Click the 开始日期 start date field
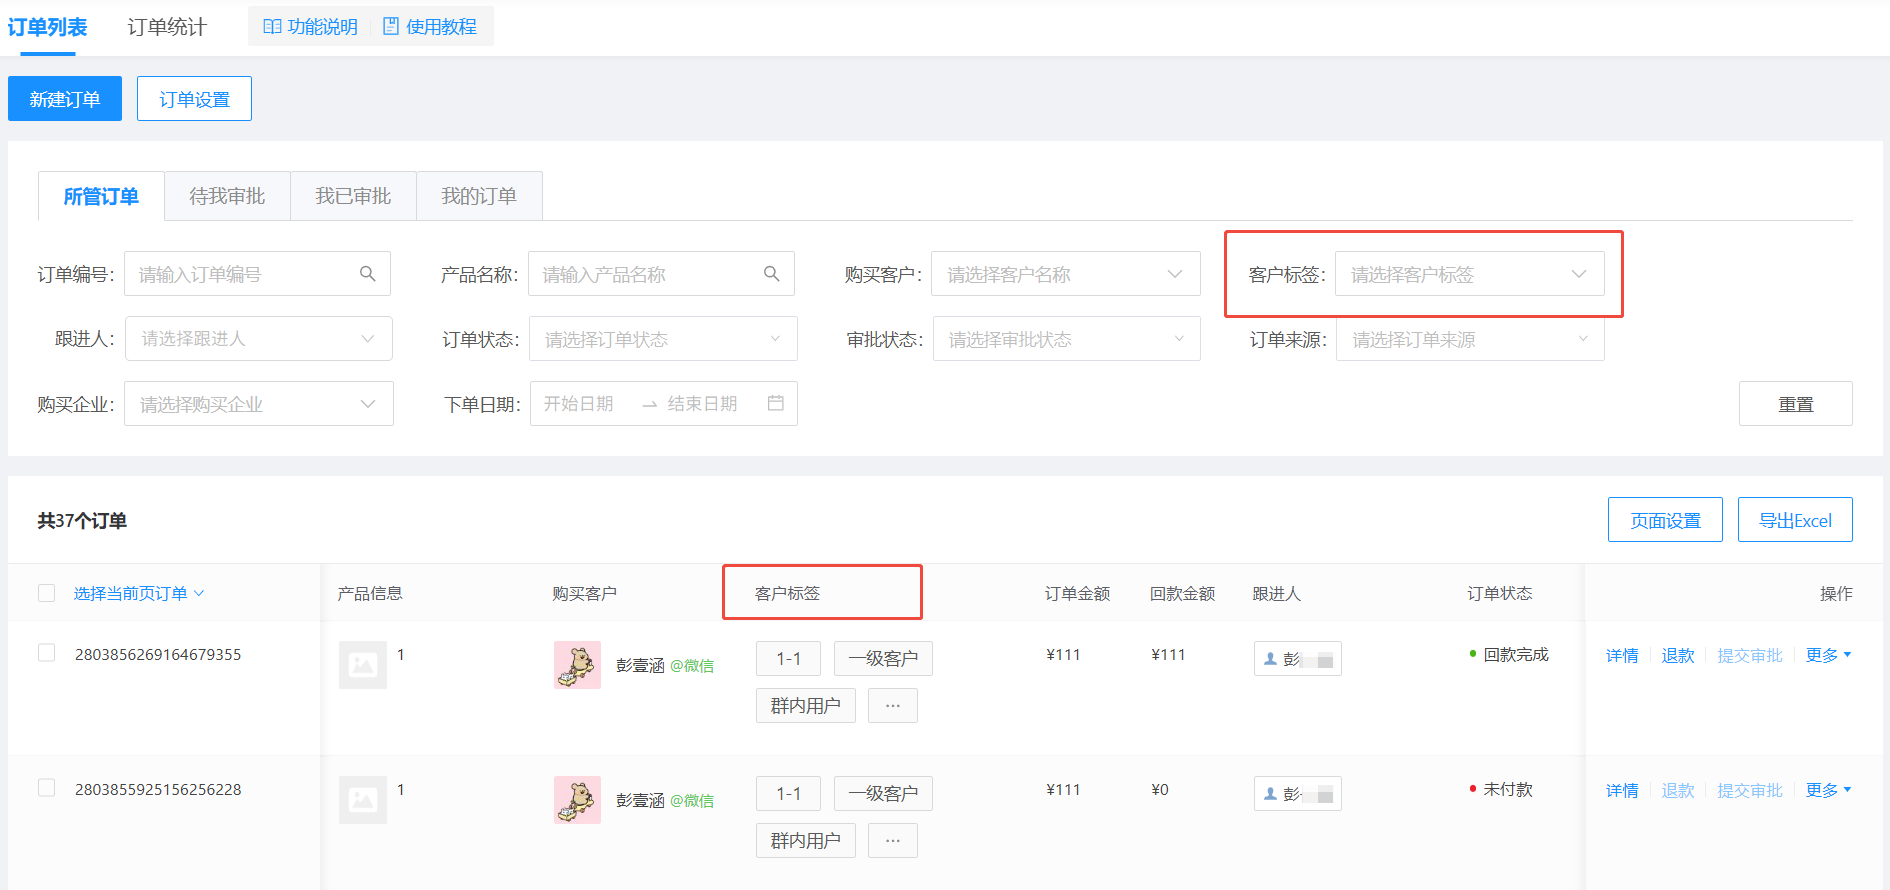This screenshot has width=1890, height=890. pyautogui.click(x=579, y=403)
